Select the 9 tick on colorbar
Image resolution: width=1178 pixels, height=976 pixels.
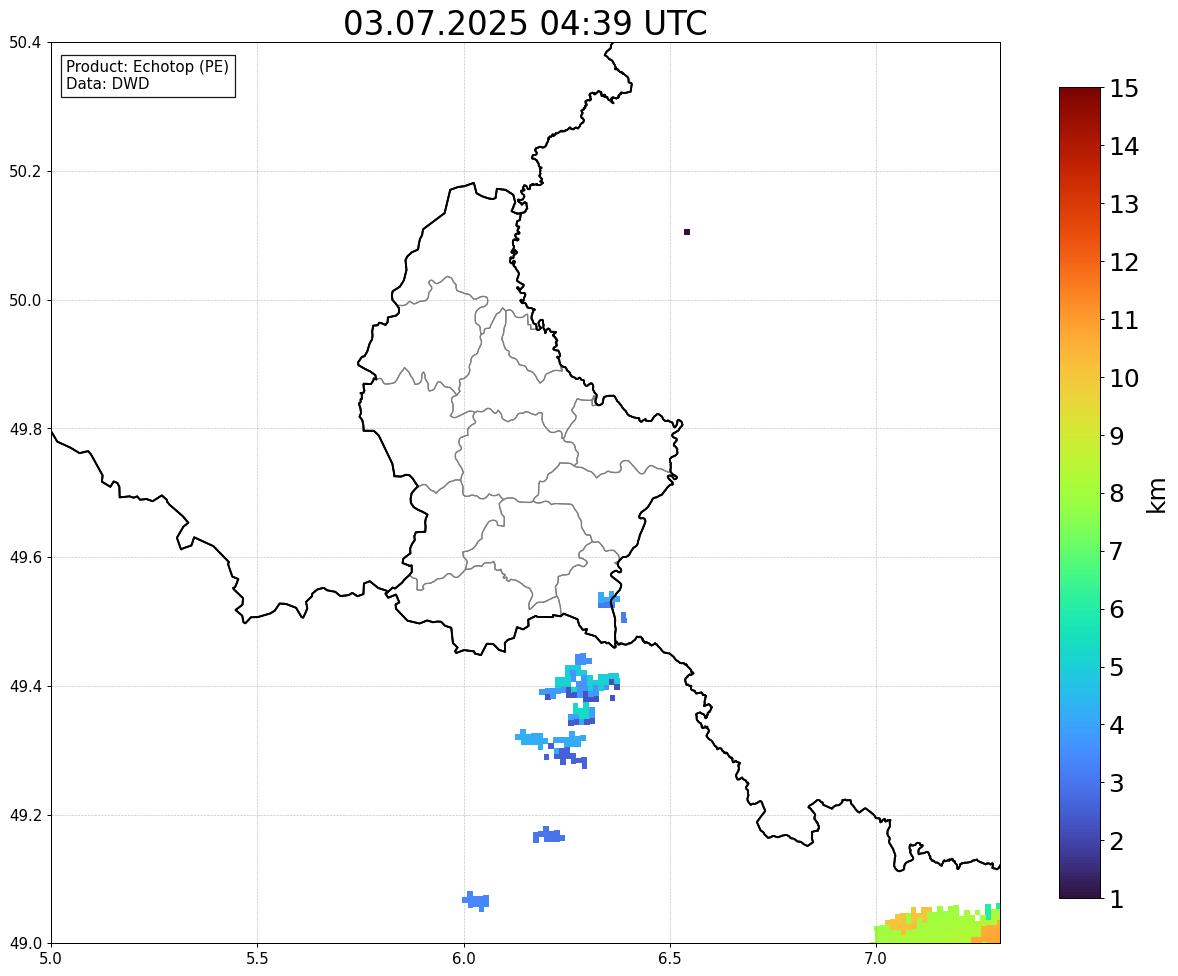[x=1117, y=436]
